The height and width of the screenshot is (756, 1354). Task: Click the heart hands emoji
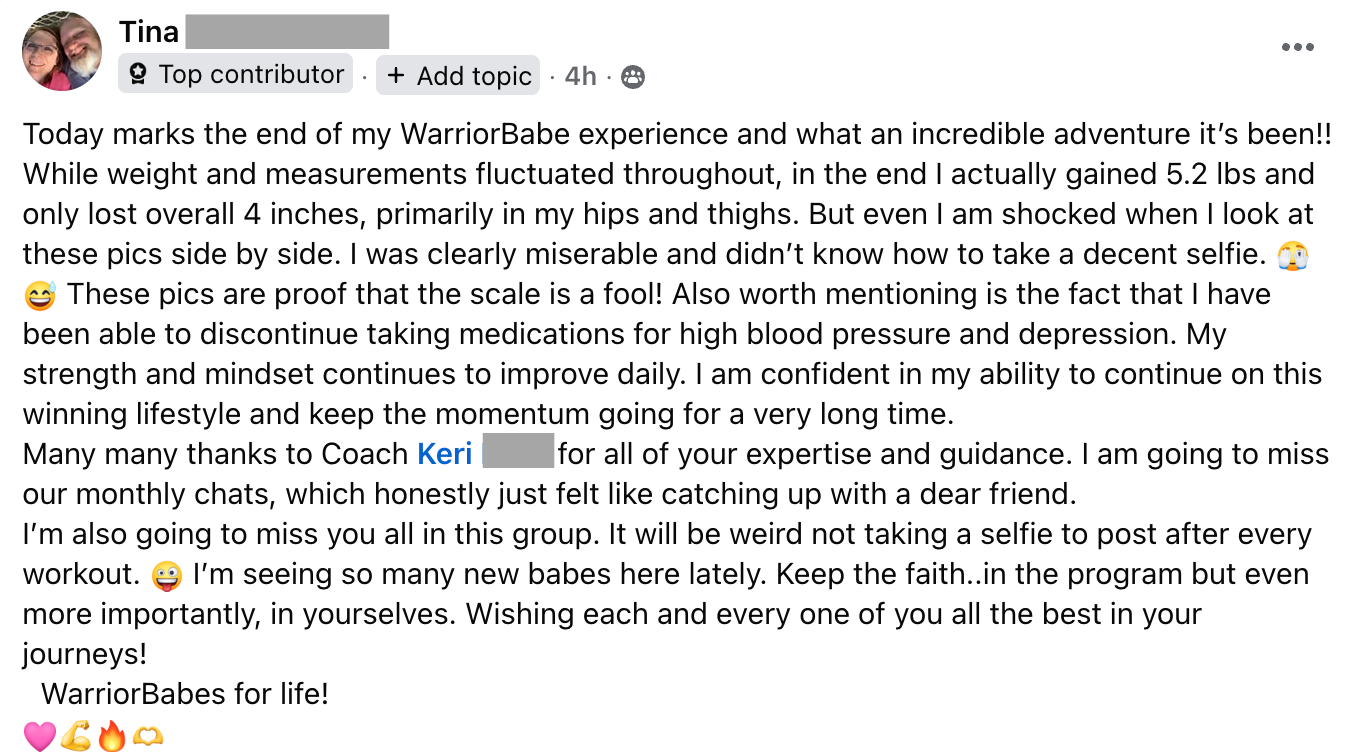pos(148,736)
